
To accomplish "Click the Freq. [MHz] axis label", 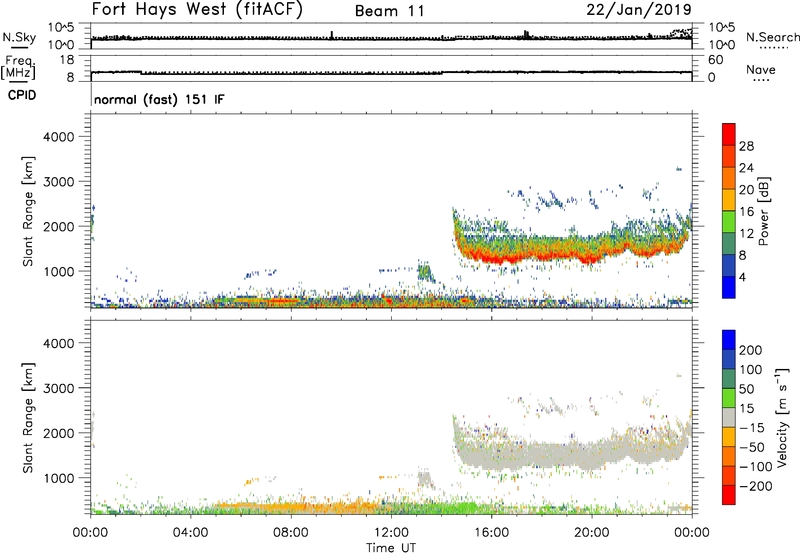I will point(19,67).
